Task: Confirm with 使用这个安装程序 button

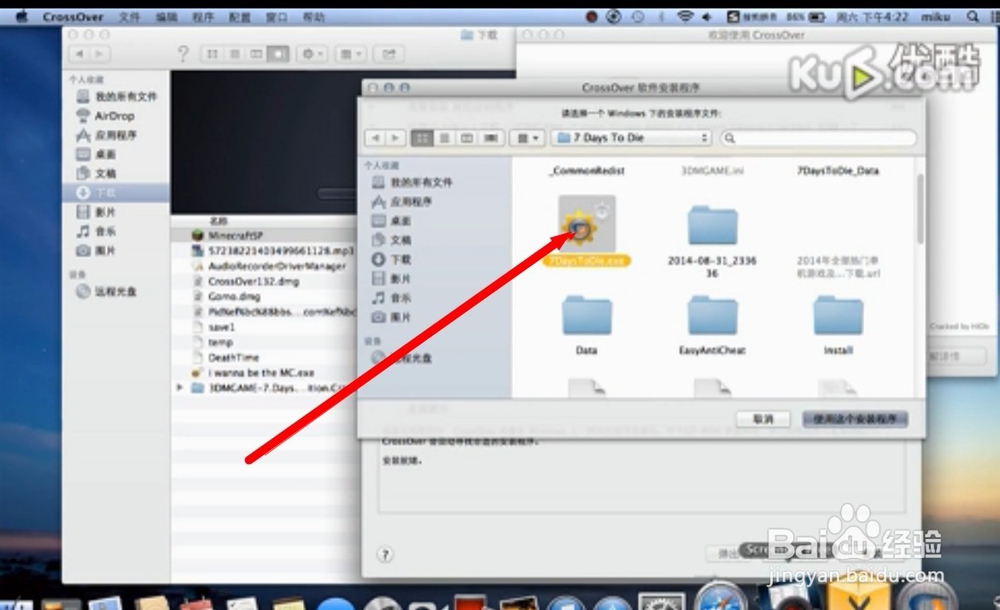Action: (855, 419)
